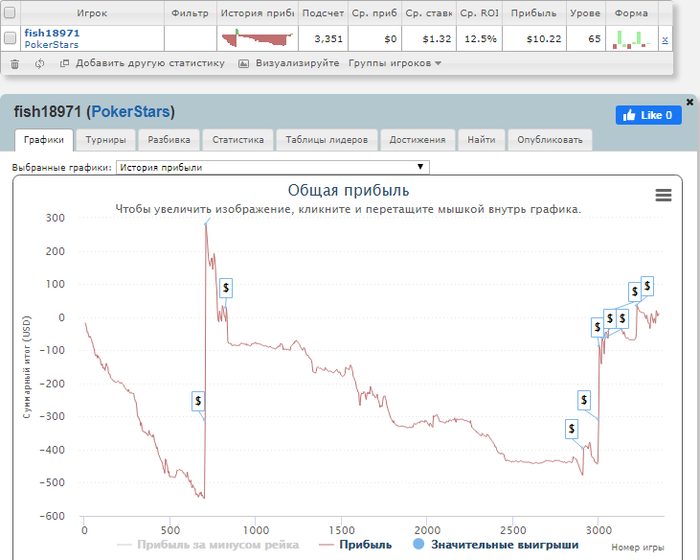
Task: Open the Достижения tab
Action: click(x=417, y=140)
